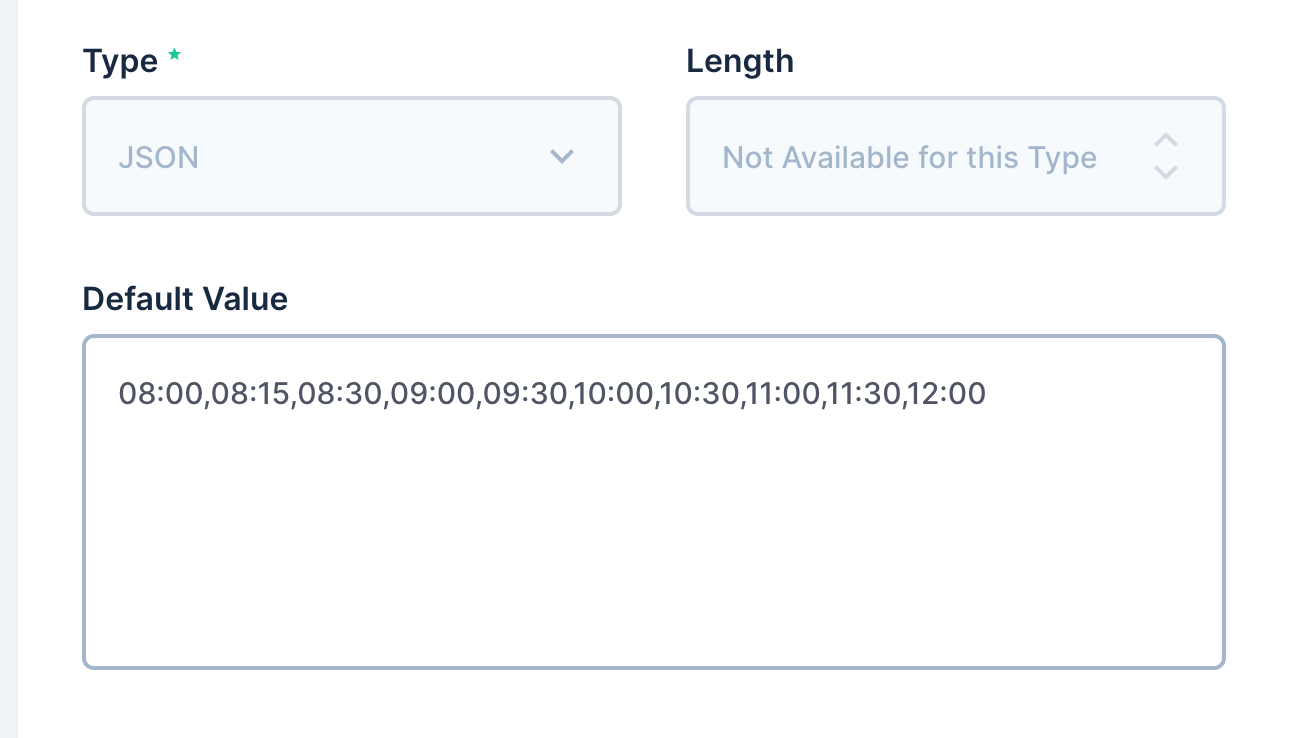The width and height of the screenshot is (1290, 738).
Task: Place cursor after 12:00 in Default Value
Action: [x=988, y=393]
